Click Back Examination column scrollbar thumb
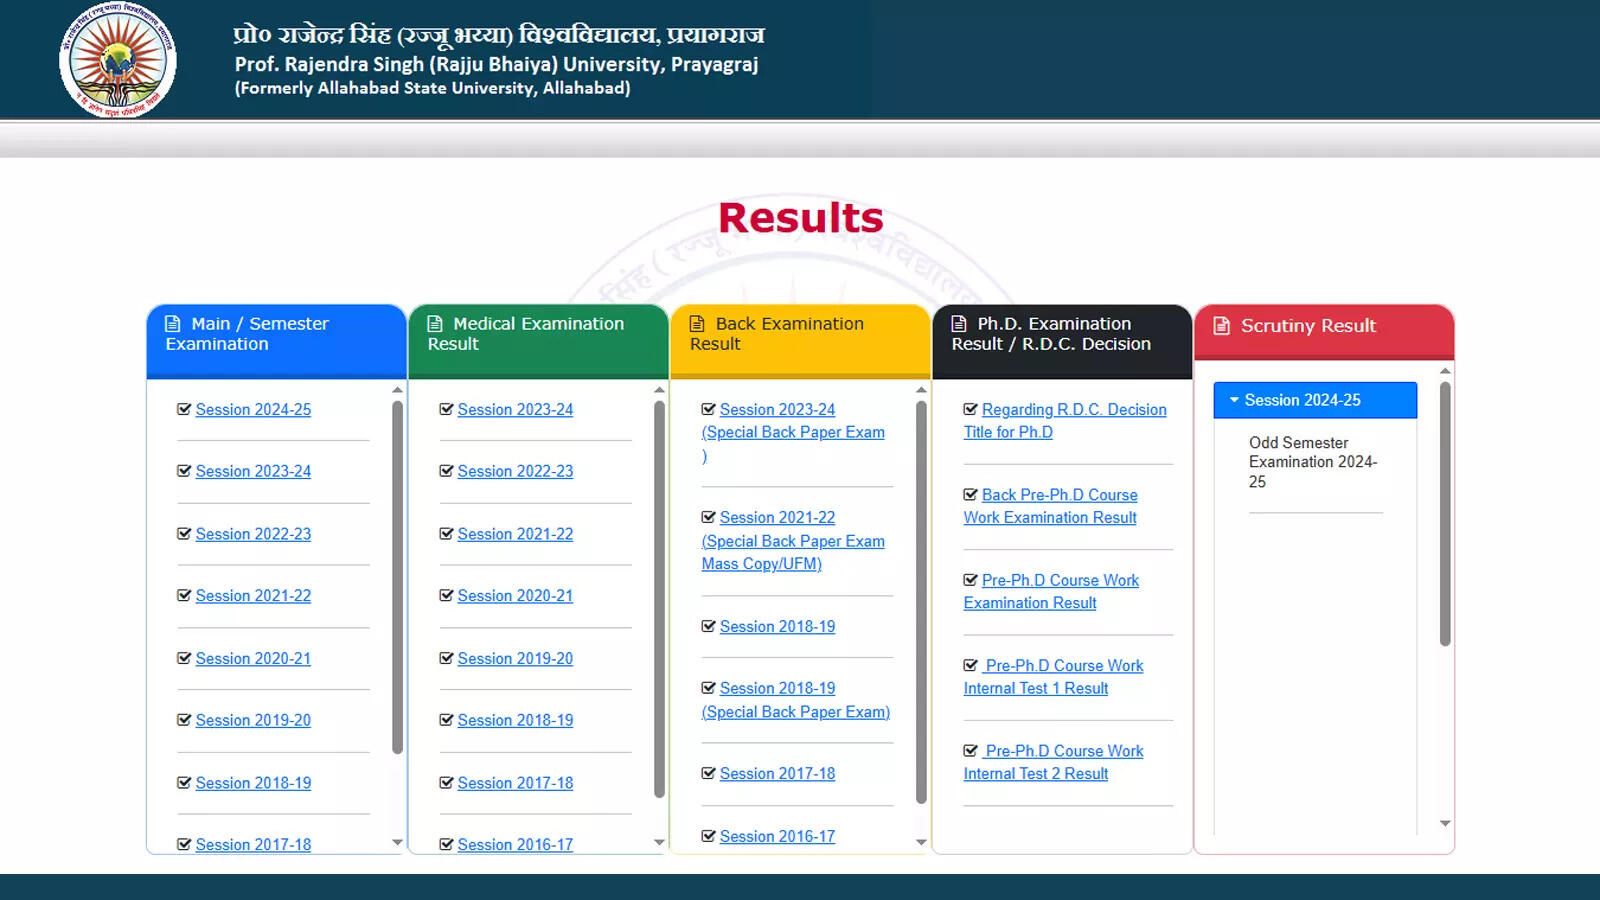The height and width of the screenshot is (900, 1600). pyautogui.click(x=921, y=602)
